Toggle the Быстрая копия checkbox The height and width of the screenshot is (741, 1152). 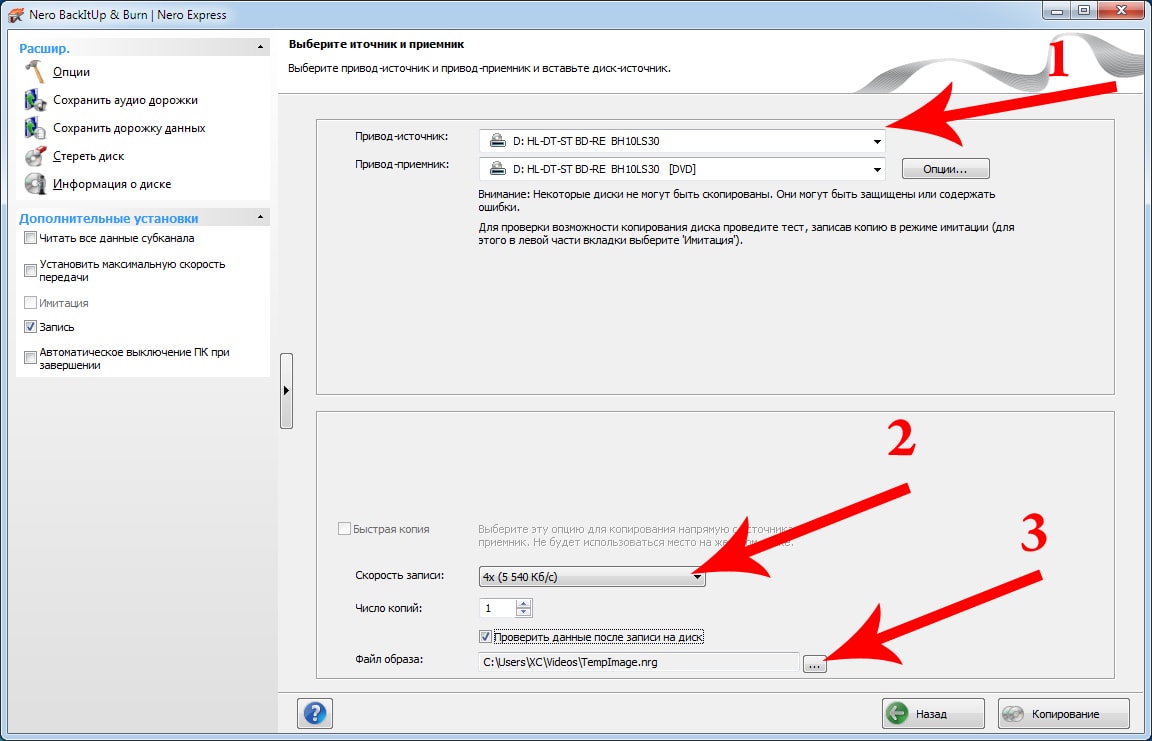pyautogui.click(x=344, y=529)
